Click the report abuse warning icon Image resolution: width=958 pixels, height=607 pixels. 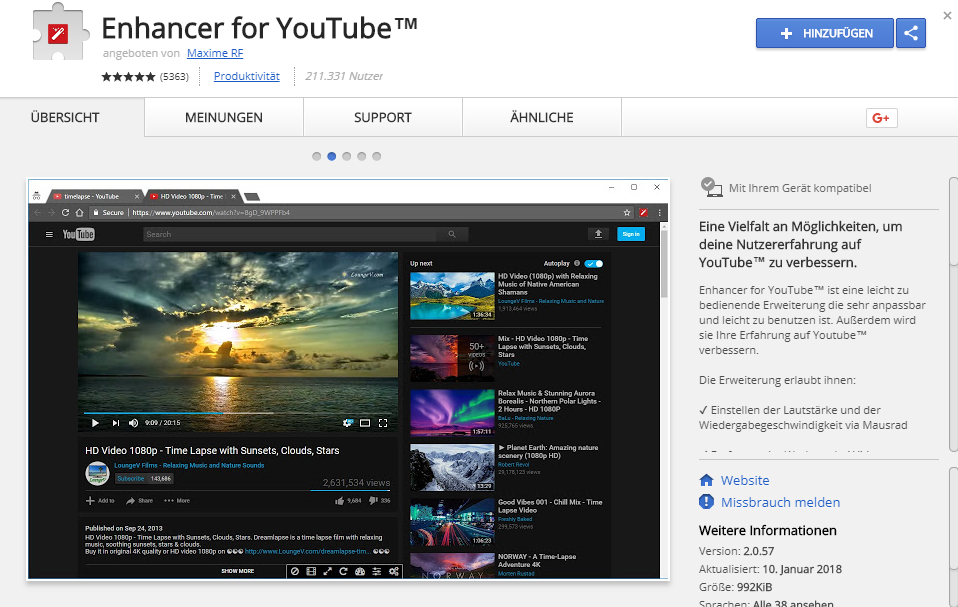(x=707, y=502)
